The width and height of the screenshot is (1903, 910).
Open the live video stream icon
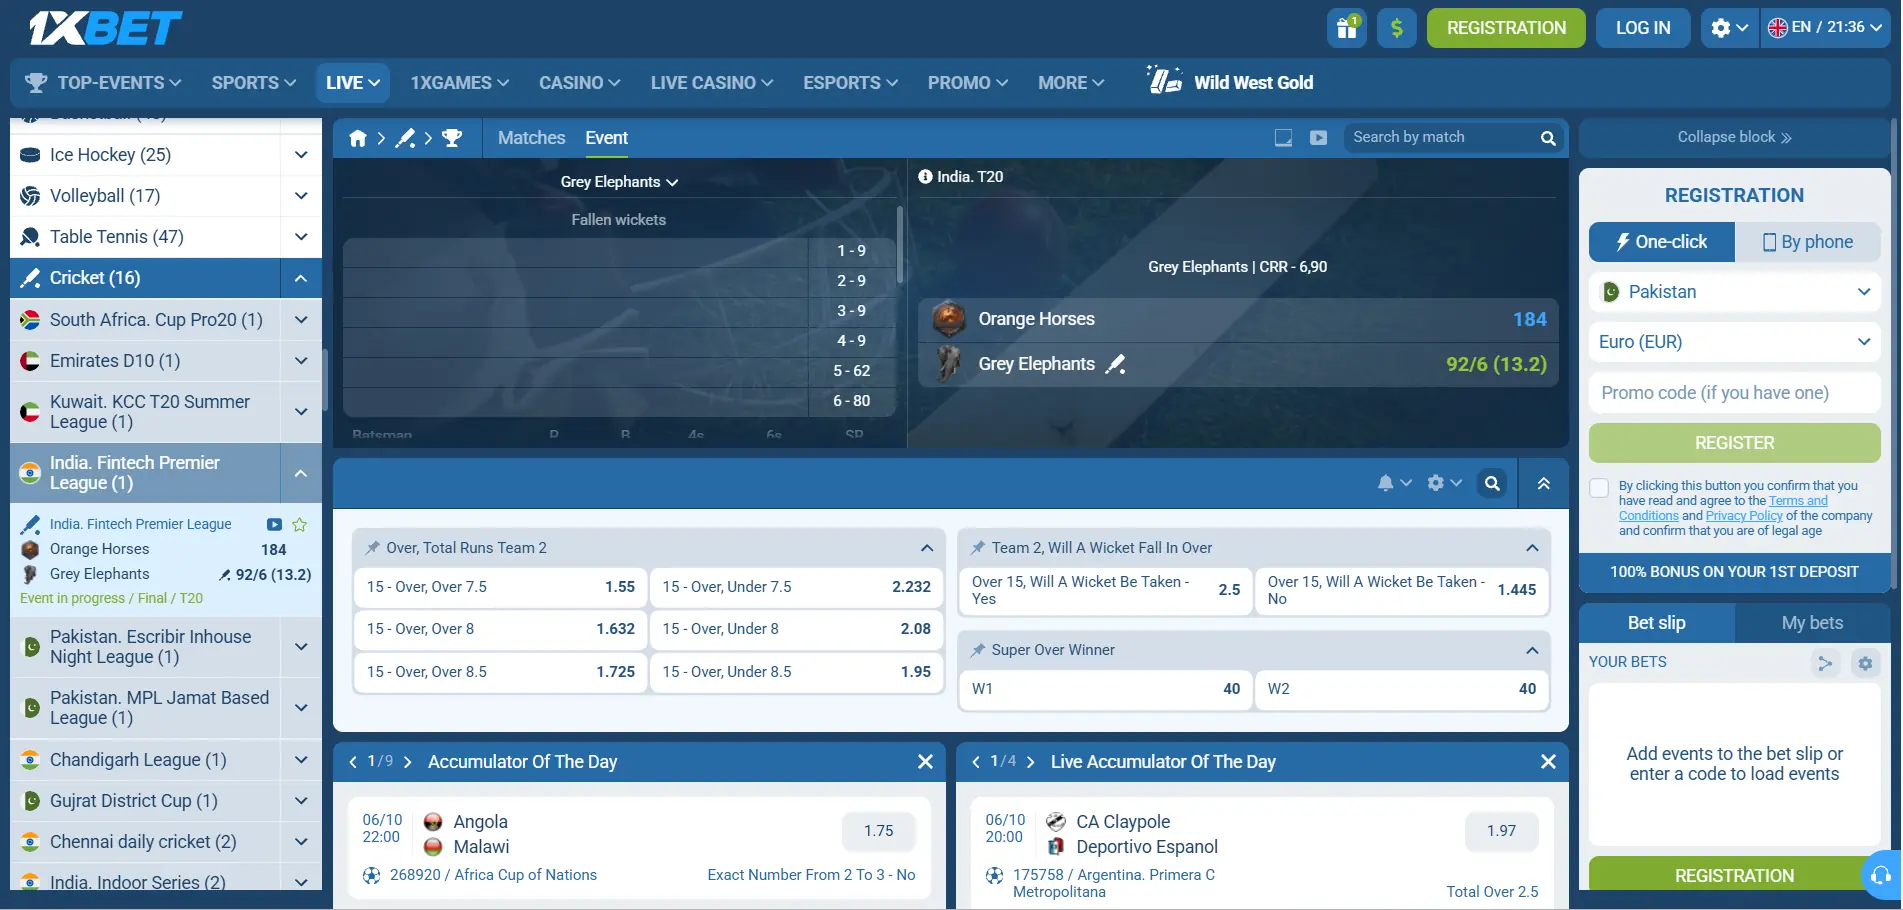(1319, 138)
